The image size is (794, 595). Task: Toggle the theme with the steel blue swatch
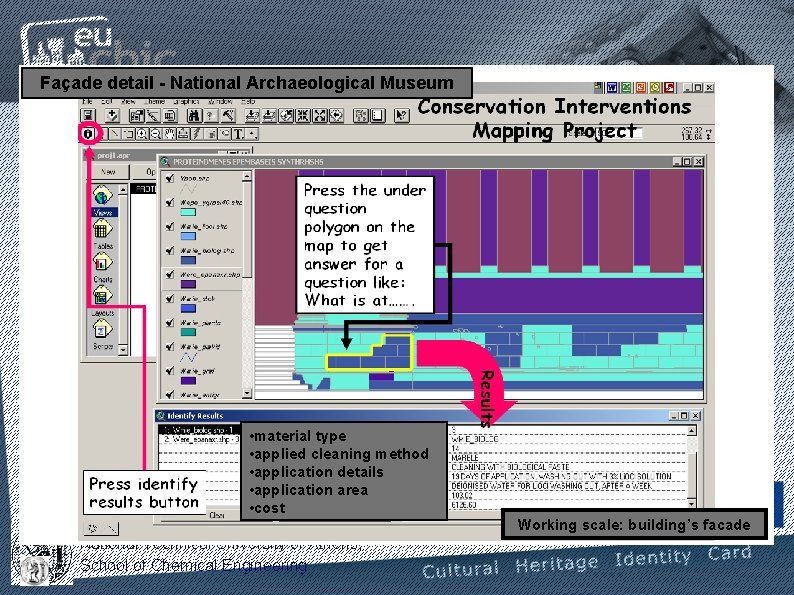click(170, 250)
